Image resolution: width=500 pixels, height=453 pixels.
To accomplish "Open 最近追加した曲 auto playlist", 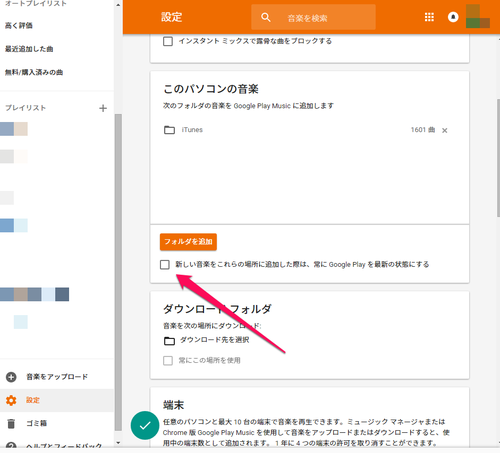I will click(29, 49).
